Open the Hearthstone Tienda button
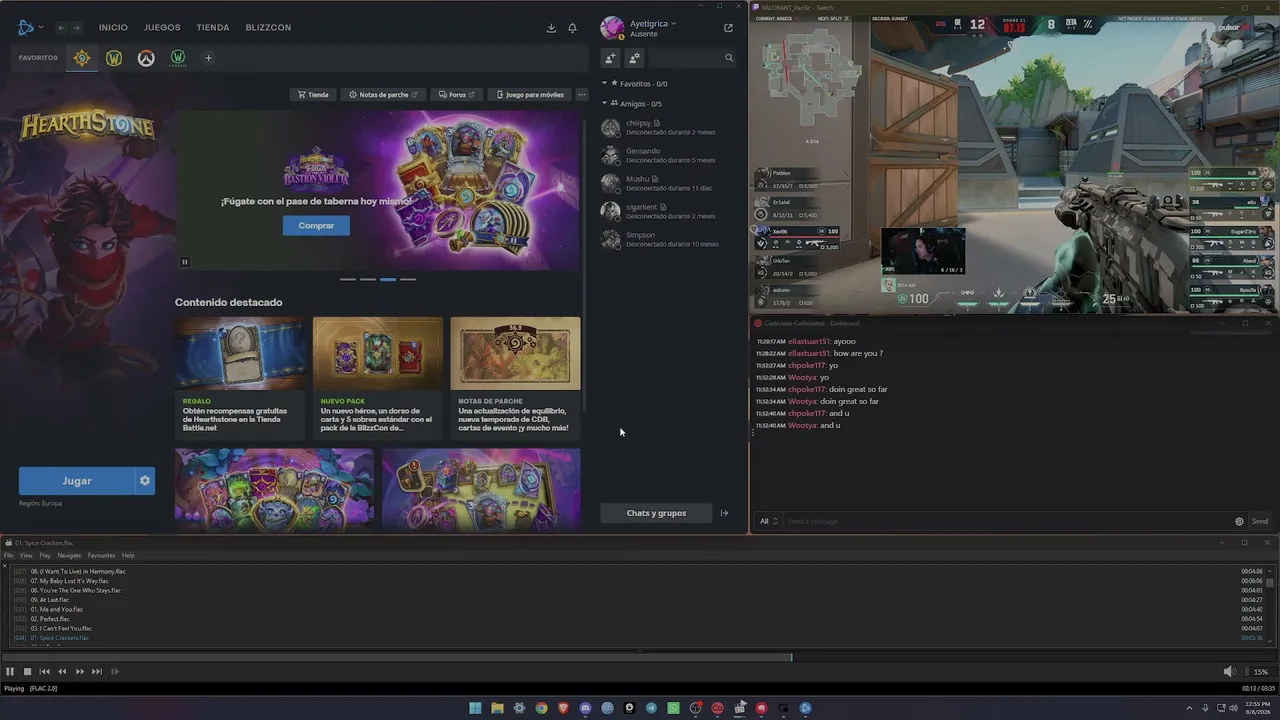1280x720 pixels. (313, 95)
